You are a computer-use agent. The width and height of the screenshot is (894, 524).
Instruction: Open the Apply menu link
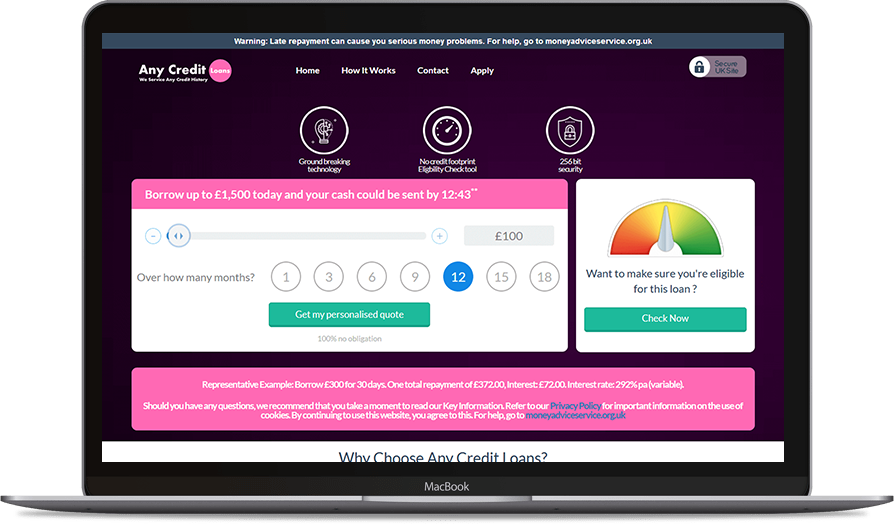coord(482,71)
